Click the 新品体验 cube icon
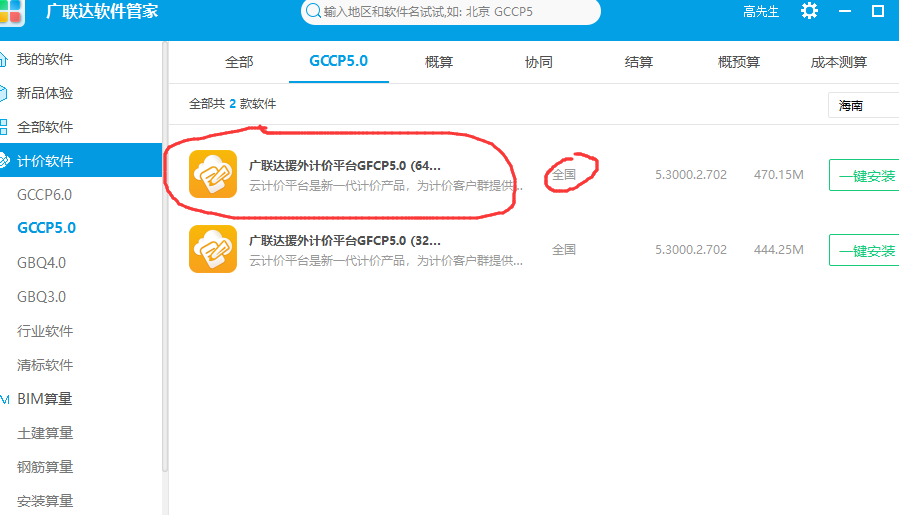The image size is (899, 515). pyautogui.click(x=3, y=93)
